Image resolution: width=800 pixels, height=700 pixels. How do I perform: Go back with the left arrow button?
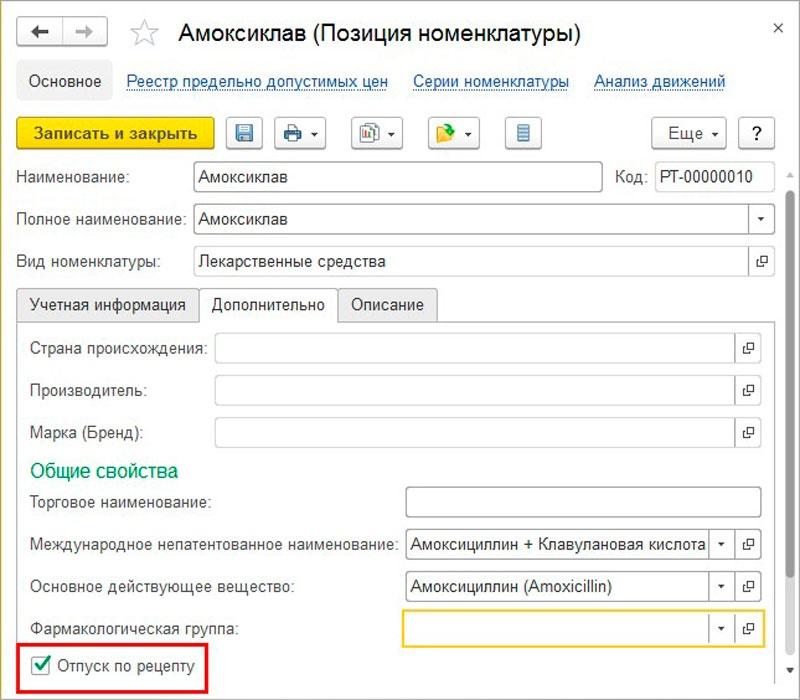(40, 32)
